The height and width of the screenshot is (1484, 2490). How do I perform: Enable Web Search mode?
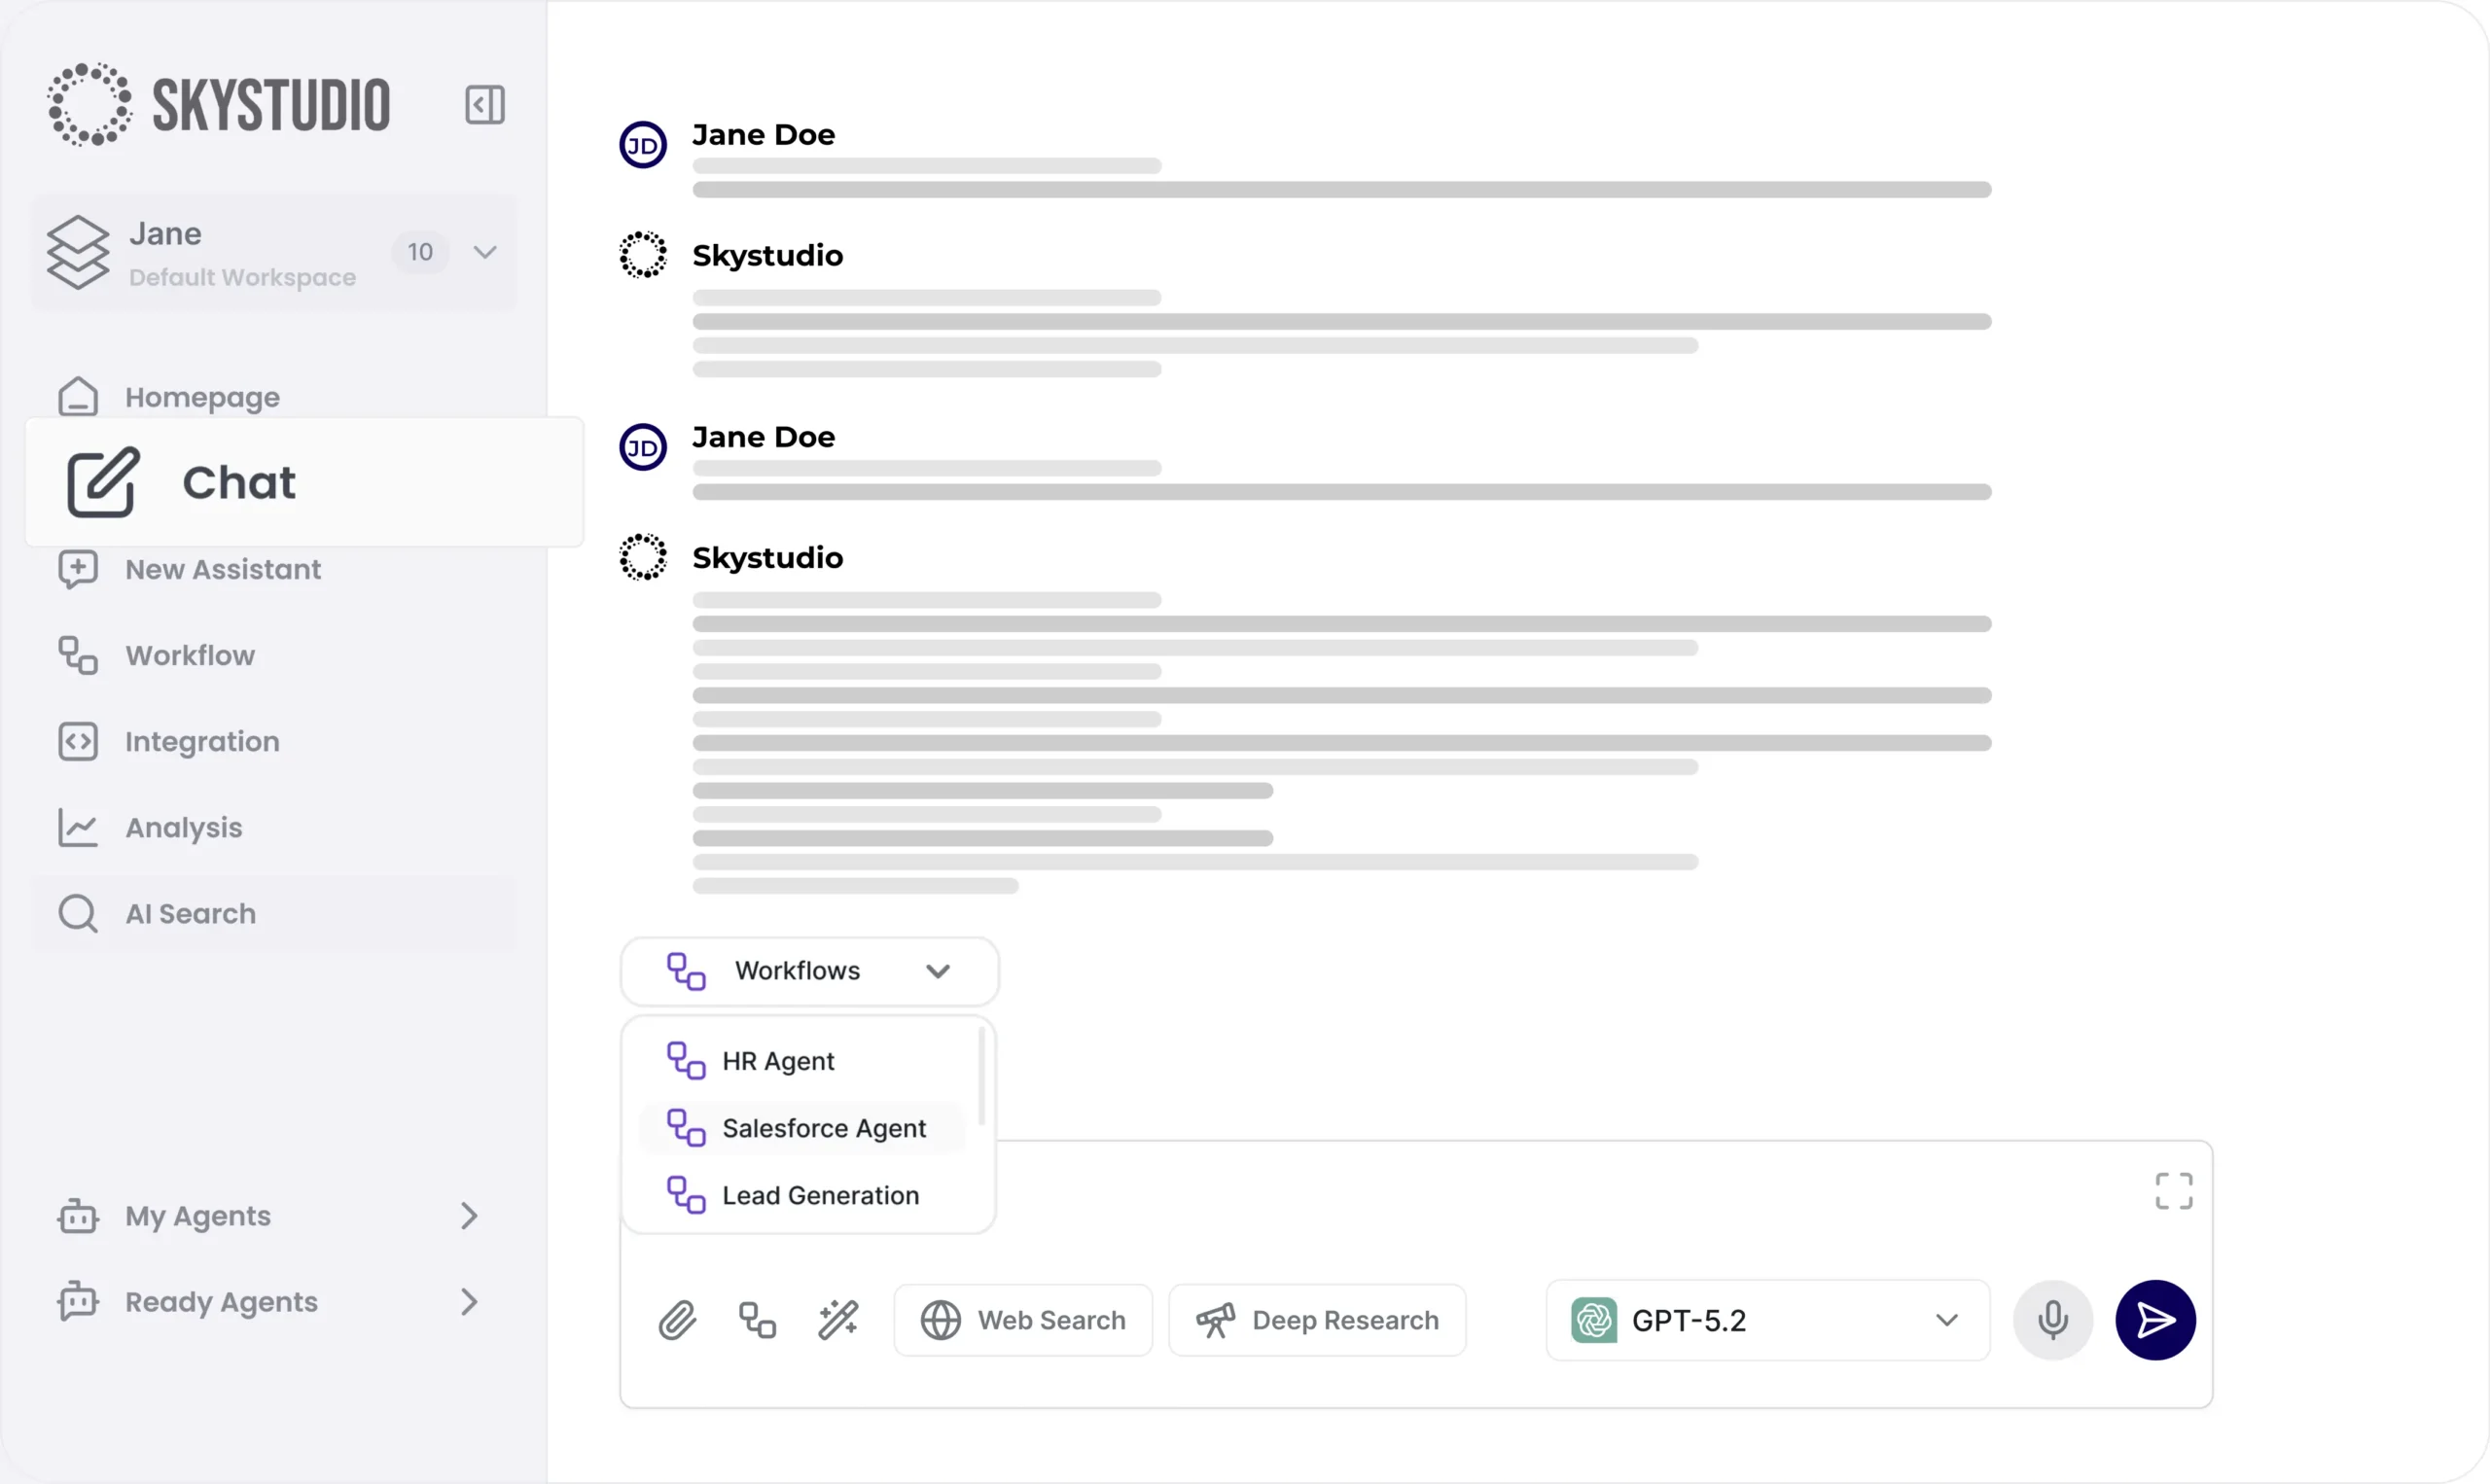1023,1320
